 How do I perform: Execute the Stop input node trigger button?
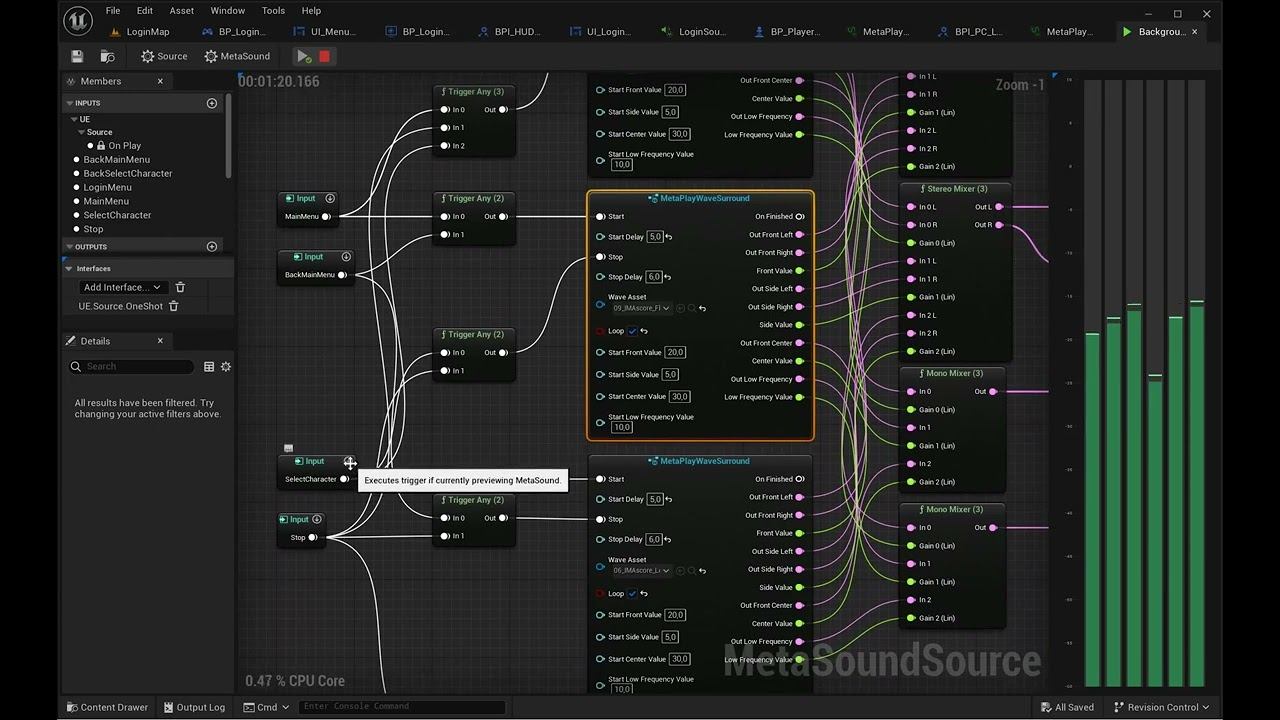pos(317,519)
